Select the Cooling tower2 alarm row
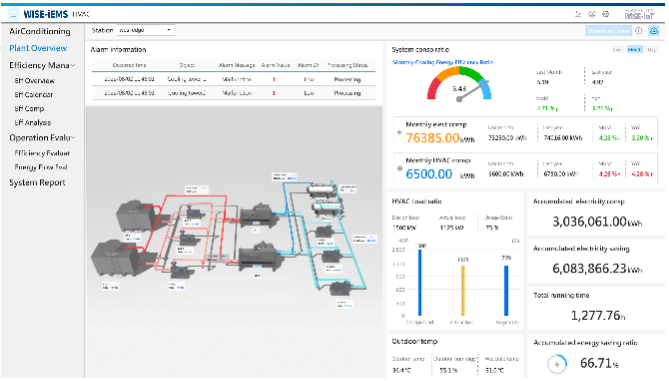This screenshot has width=669, height=381. click(x=233, y=93)
